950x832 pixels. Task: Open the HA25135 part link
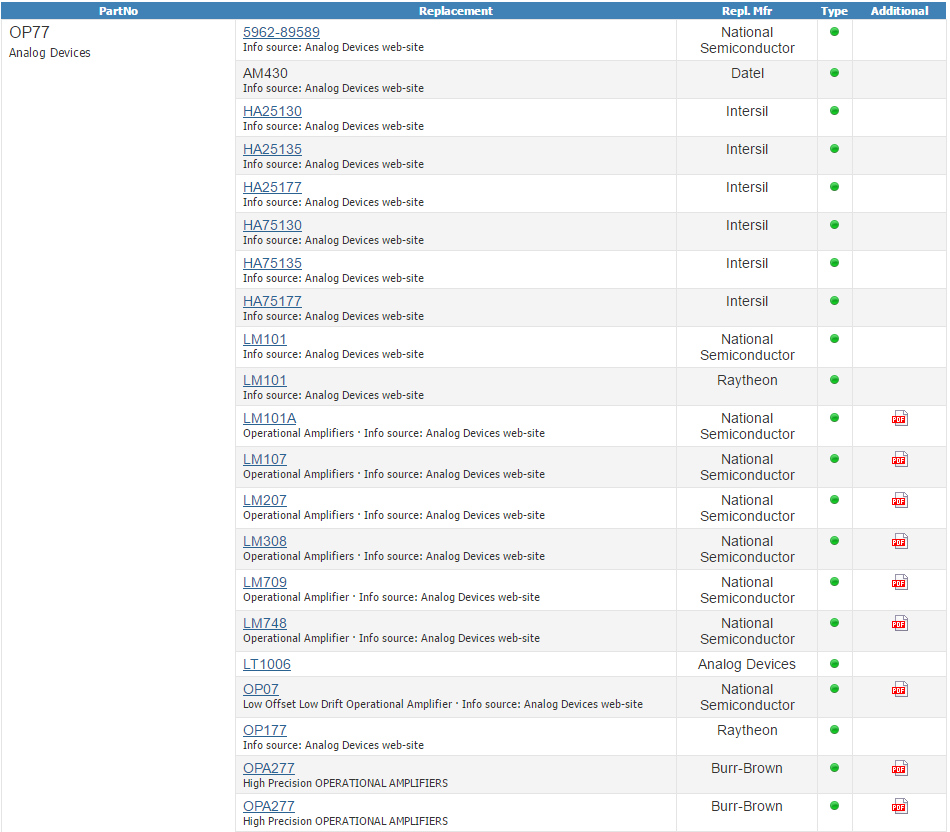point(272,149)
